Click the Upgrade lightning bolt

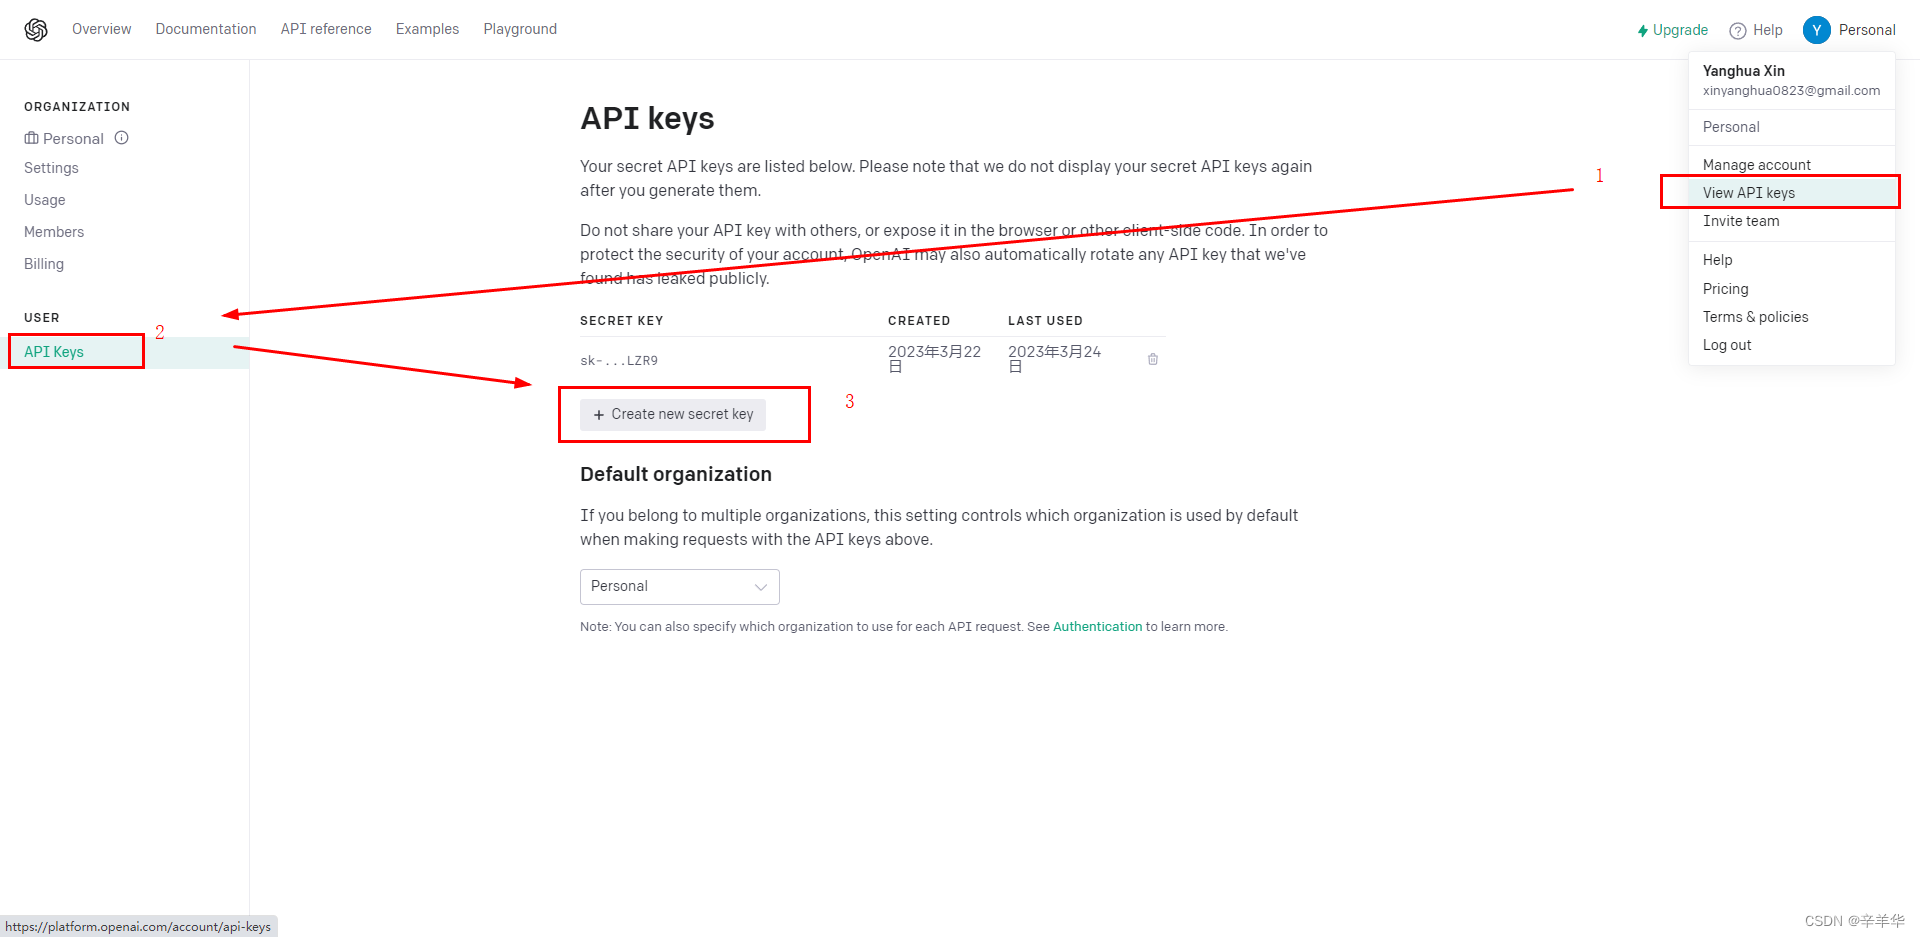pyautogui.click(x=1642, y=31)
